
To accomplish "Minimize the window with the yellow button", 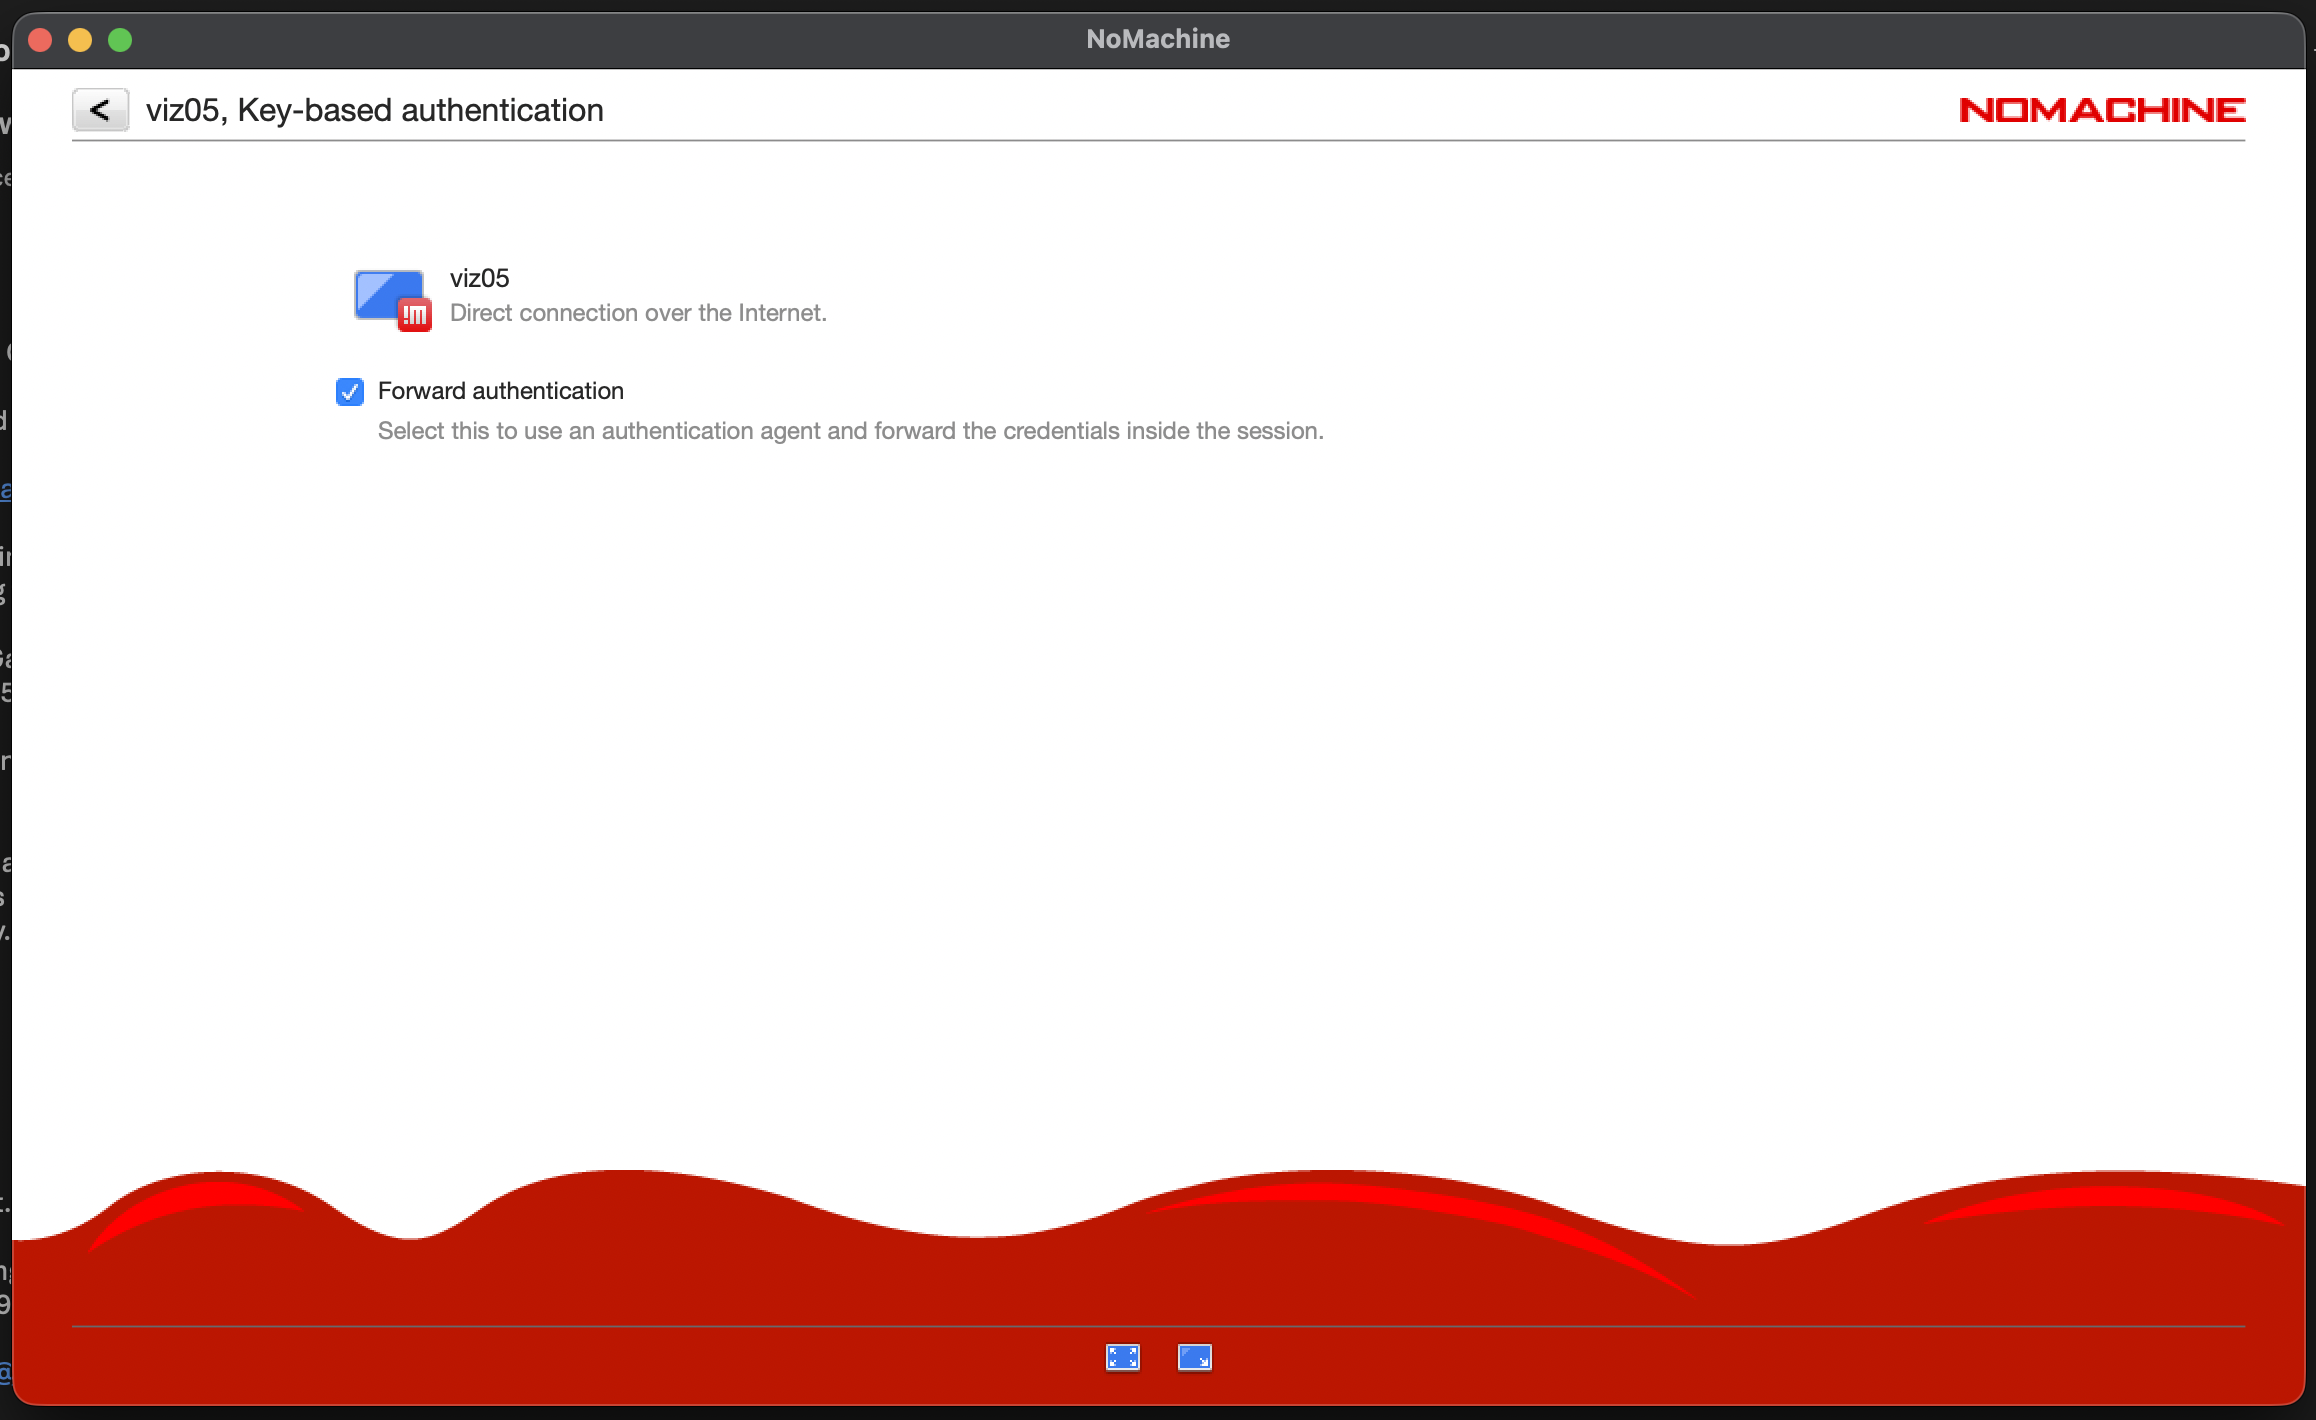I will coord(80,40).
